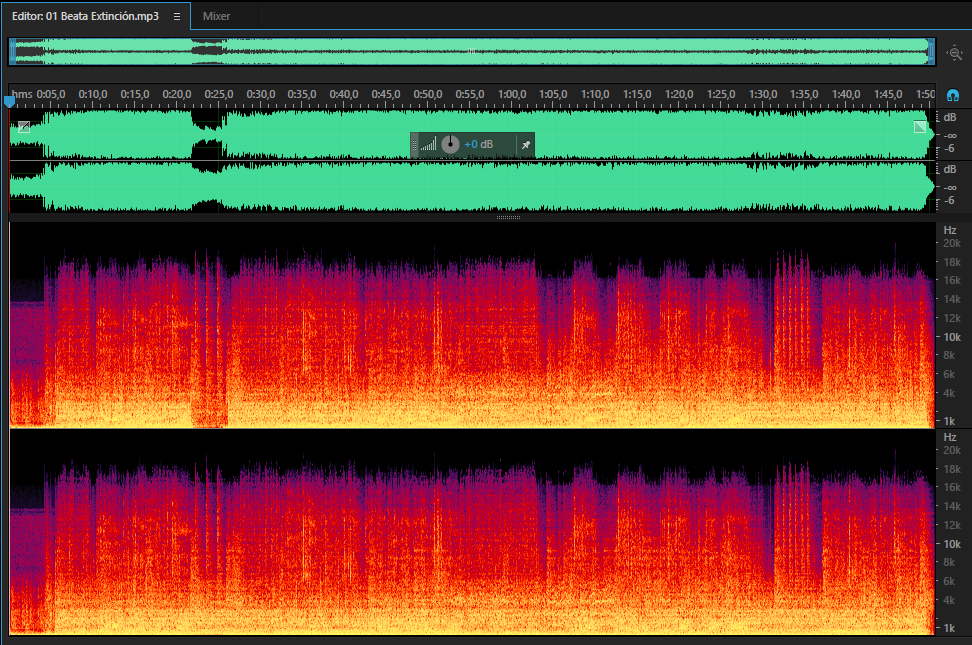This screenshot has width=972, height=645.
Task: Click the fade out handle icon
Action: pyautogui.click(x=920, y=127)
